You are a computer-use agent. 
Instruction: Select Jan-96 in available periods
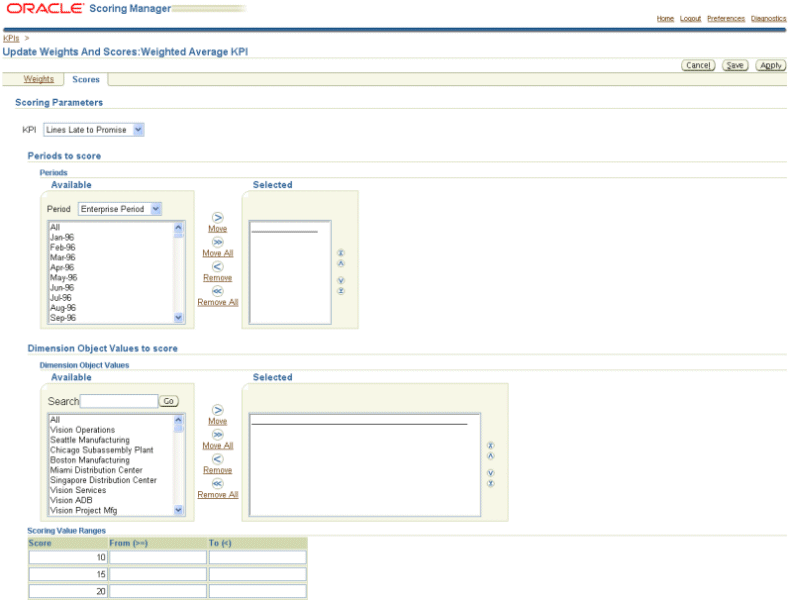[62, 237]
